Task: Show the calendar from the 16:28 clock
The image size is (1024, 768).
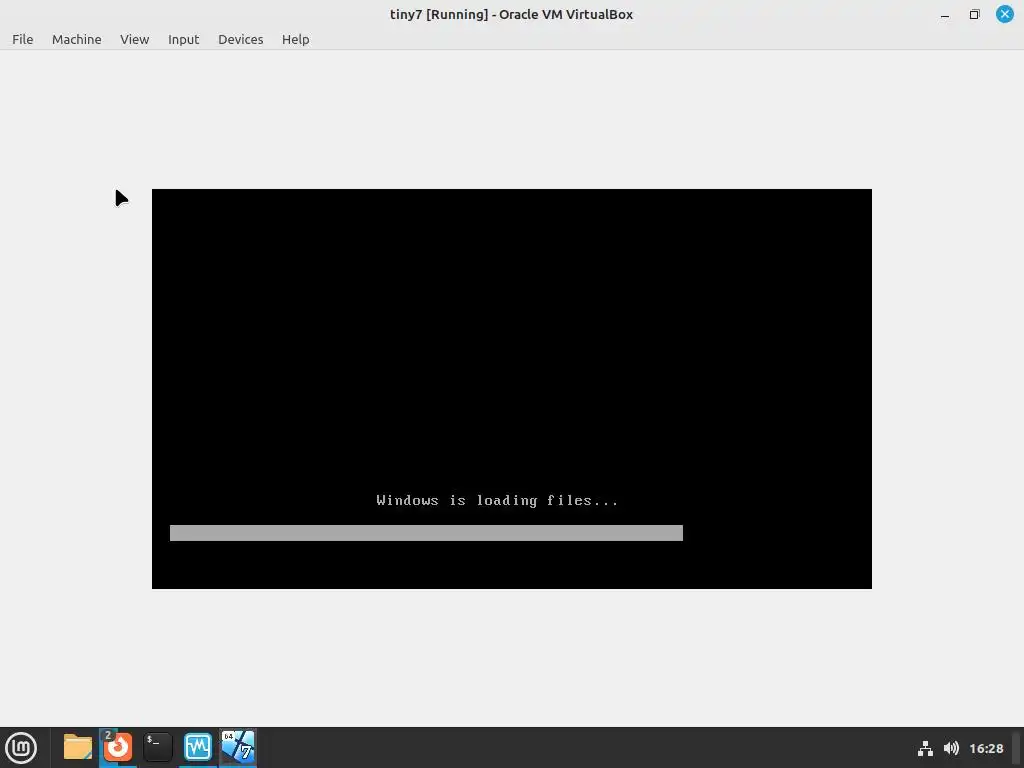Action: click(x=986, y=748)
